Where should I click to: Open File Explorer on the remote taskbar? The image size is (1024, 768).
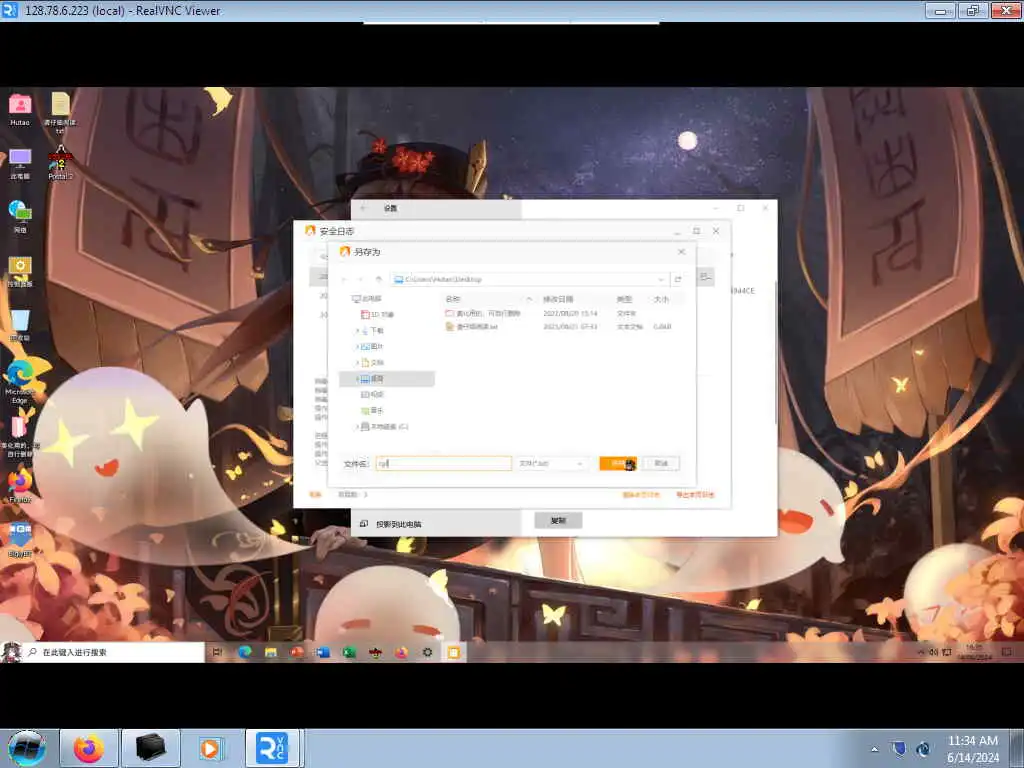[x=271, y=652]
